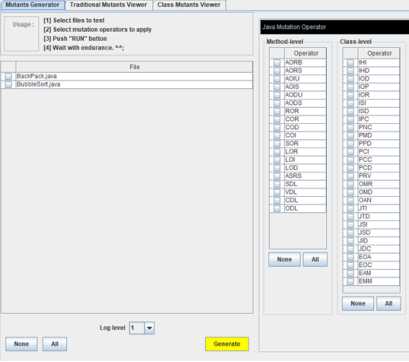Image resolution: width=409 pixels, height=362 pixels.
Task: Tick the IHI class-level operator checkbox
Action: [350, 63]
